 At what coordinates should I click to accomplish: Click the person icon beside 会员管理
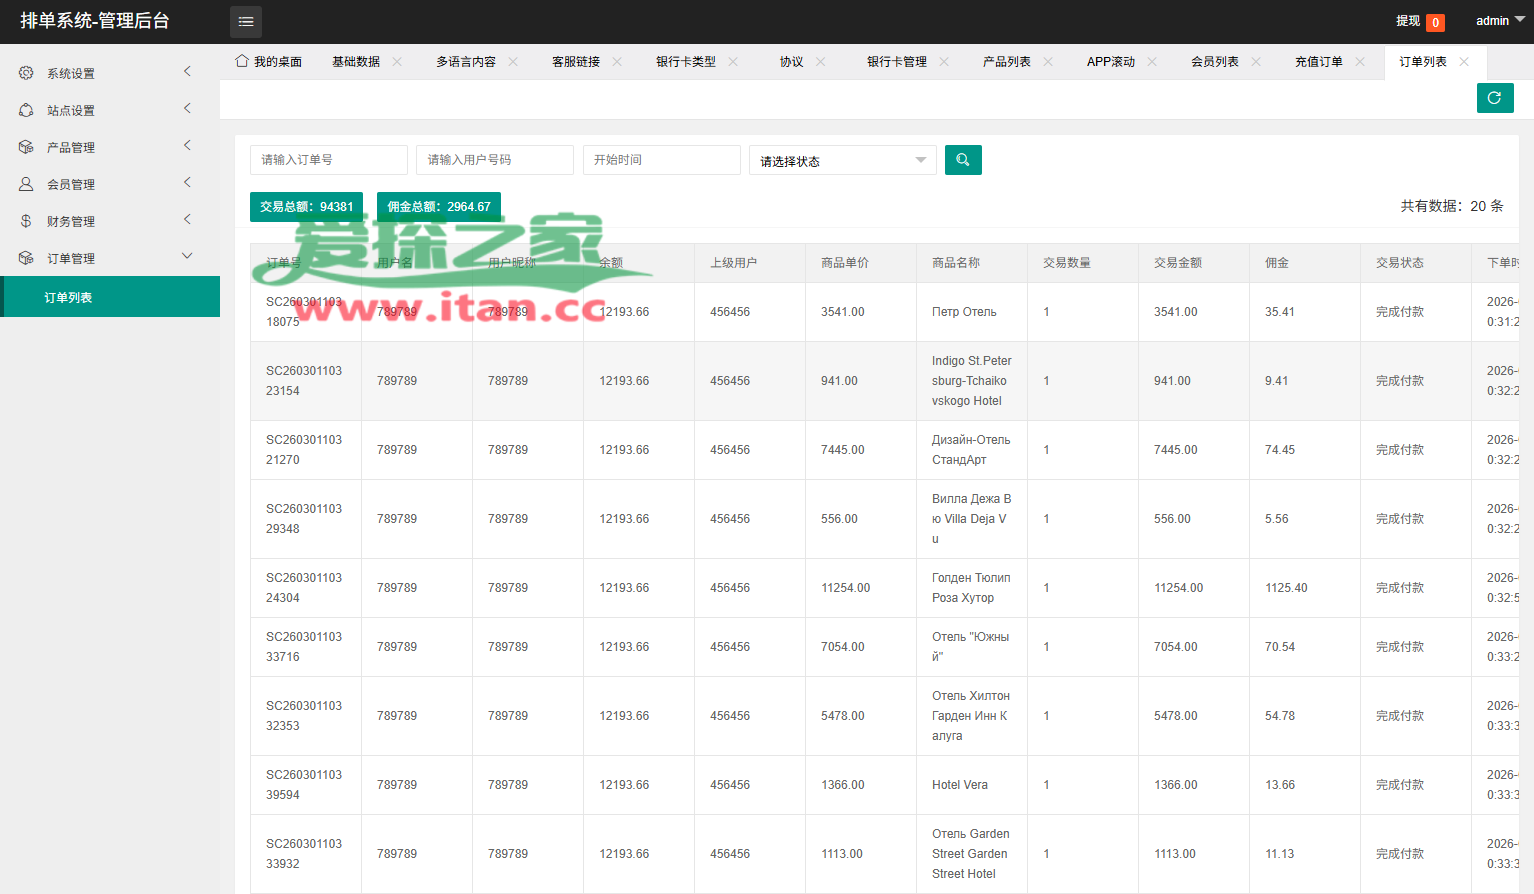[x=26, y=184]
